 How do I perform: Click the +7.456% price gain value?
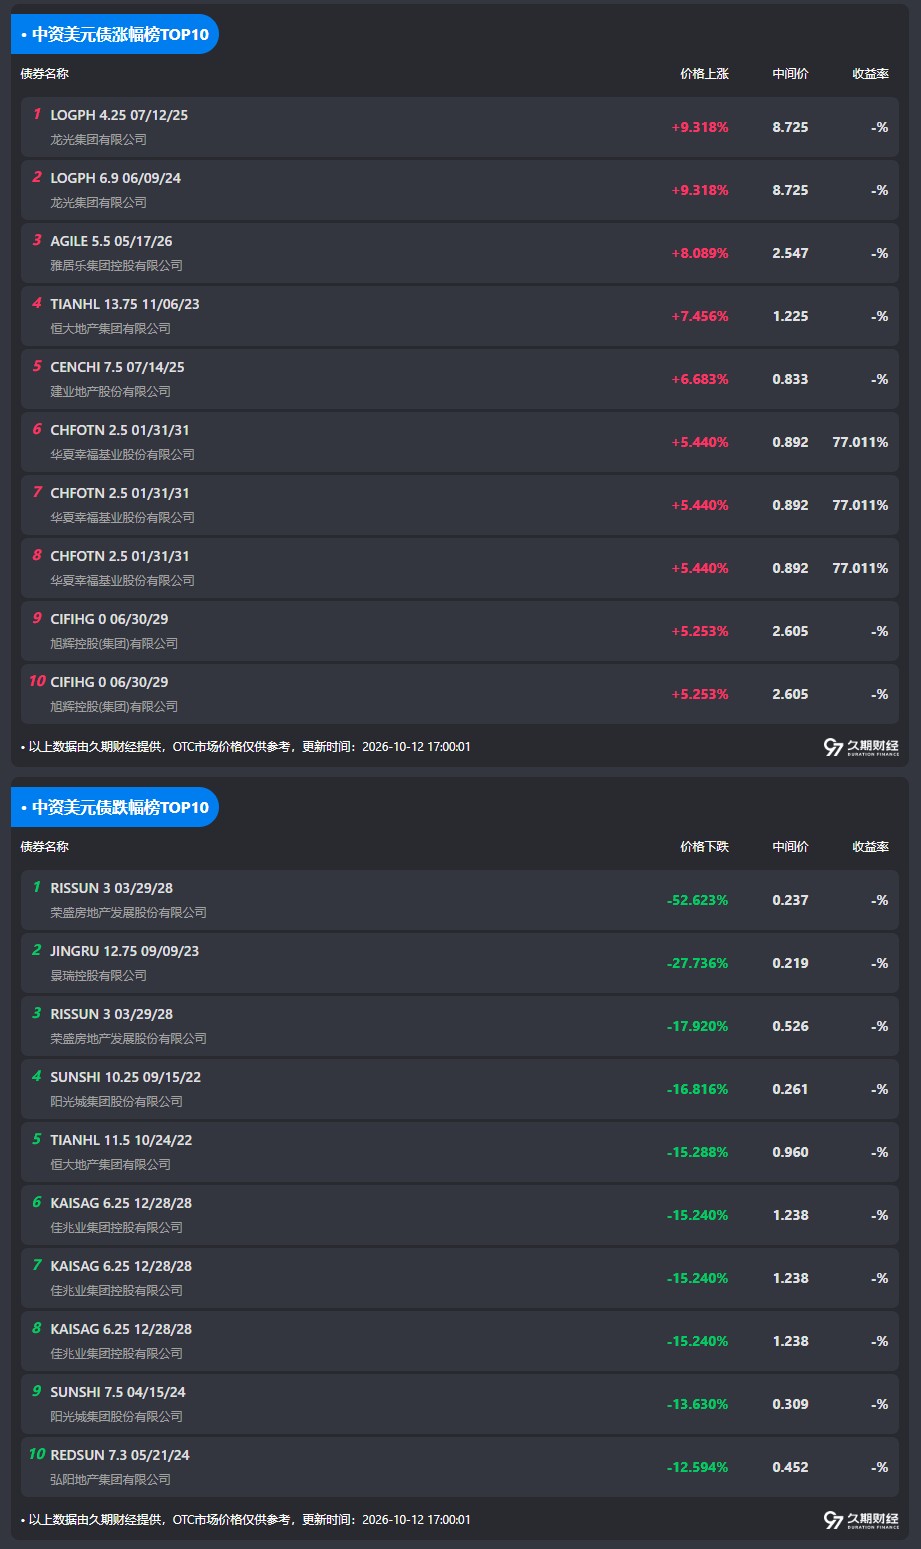(x=700, y=316)
